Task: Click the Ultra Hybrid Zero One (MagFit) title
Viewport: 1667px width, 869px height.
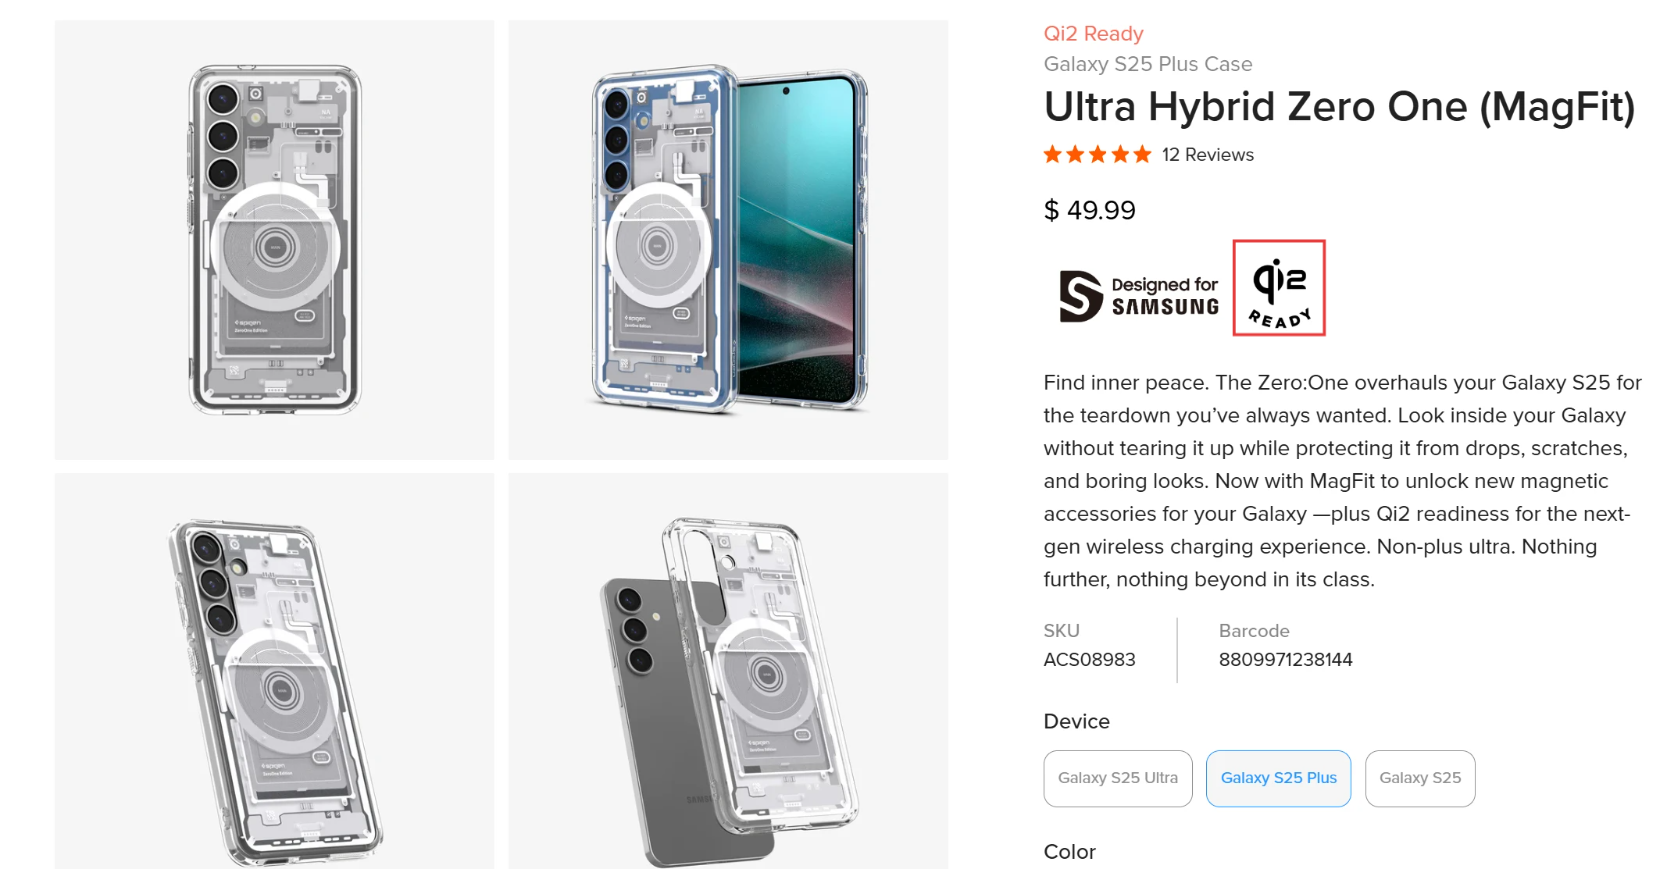Action: 1339,107
